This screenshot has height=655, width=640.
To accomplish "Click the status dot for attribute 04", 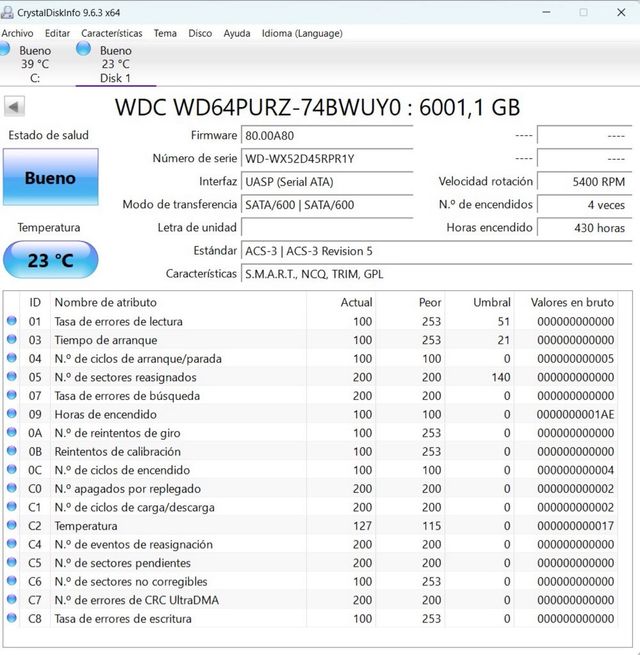I will pos(12,358).
